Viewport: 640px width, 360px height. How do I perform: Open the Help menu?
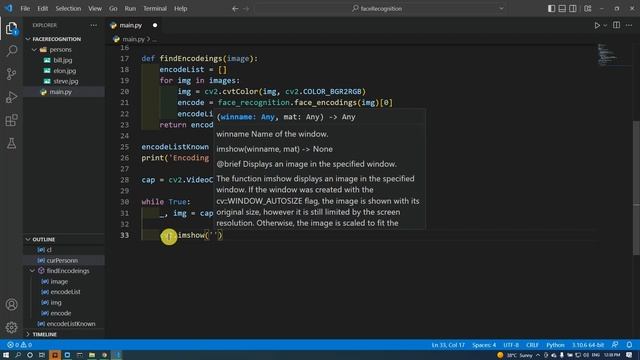click(x=180, y=9)
